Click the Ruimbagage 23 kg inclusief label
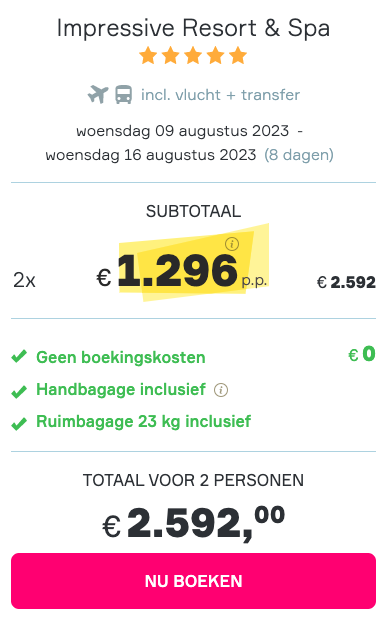The width and height of the screenshot is (389, 621). [143, 421]
